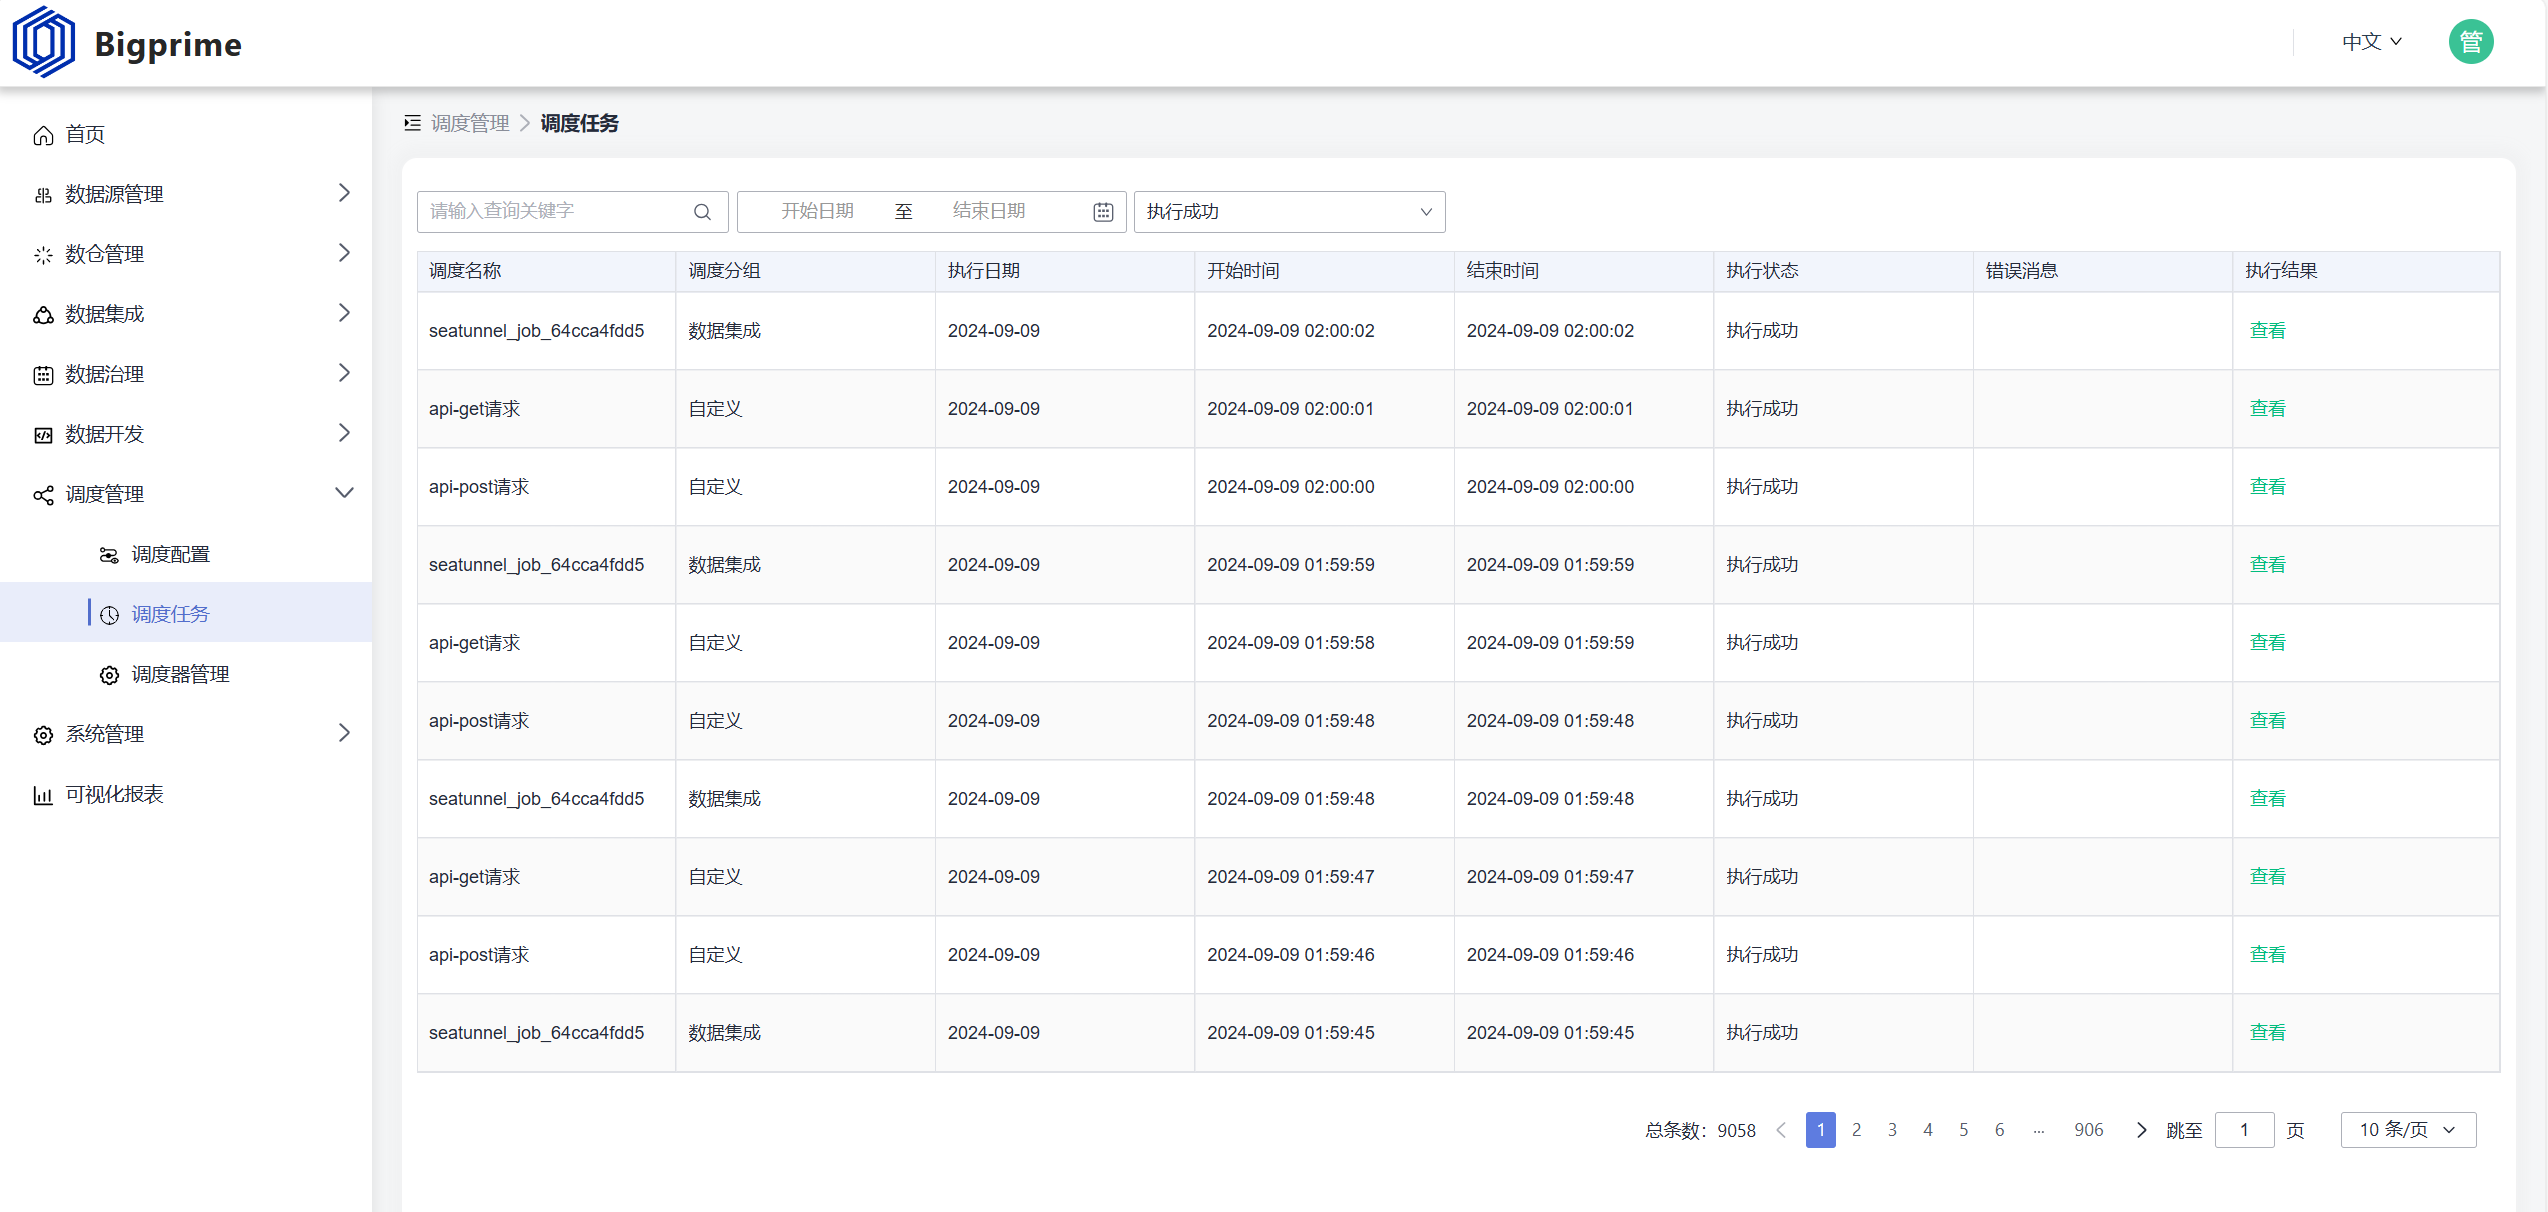The width and height of the screenshot is (2548, 1212).
Task: View result of seatunnel job at 01:59:45
Action: (2267, 1033)
